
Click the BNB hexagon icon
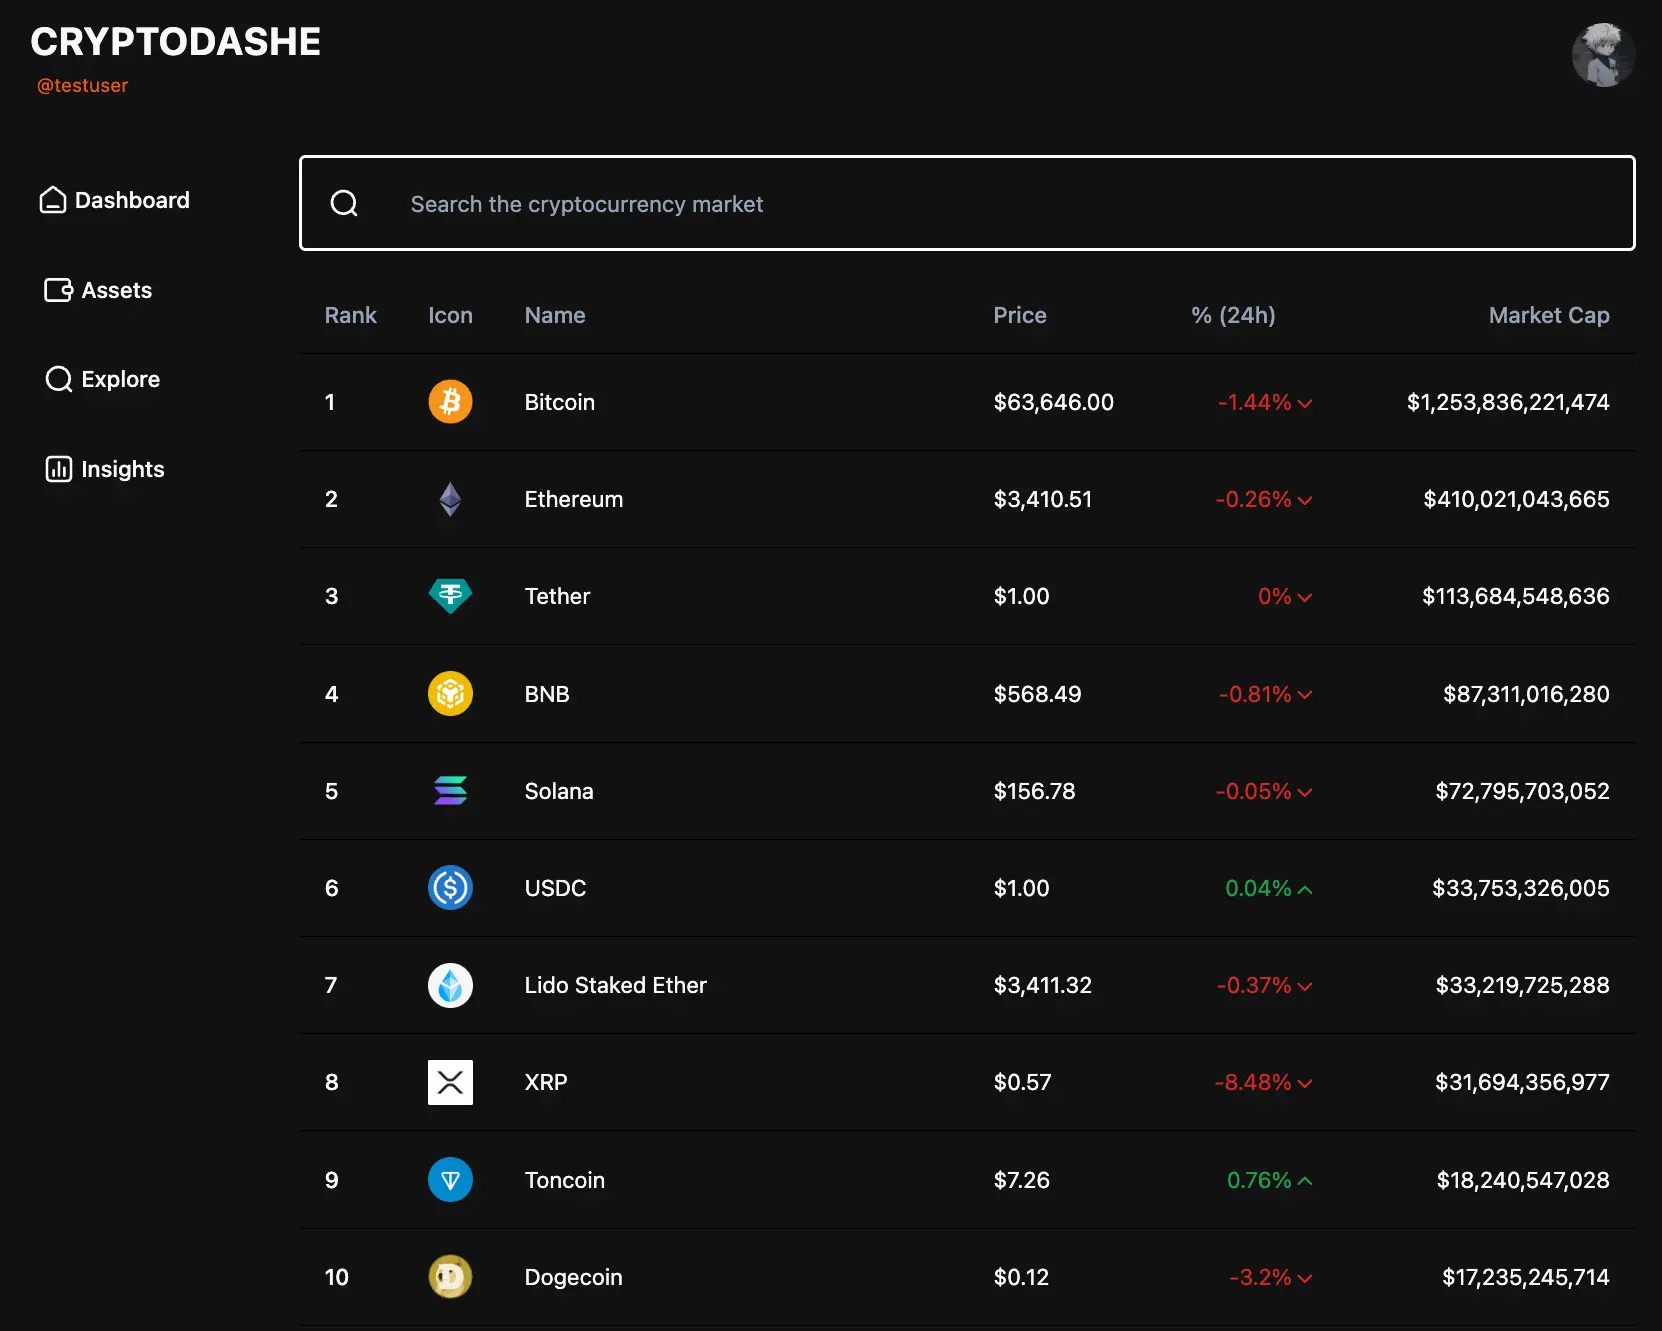[x=450, y=693]
